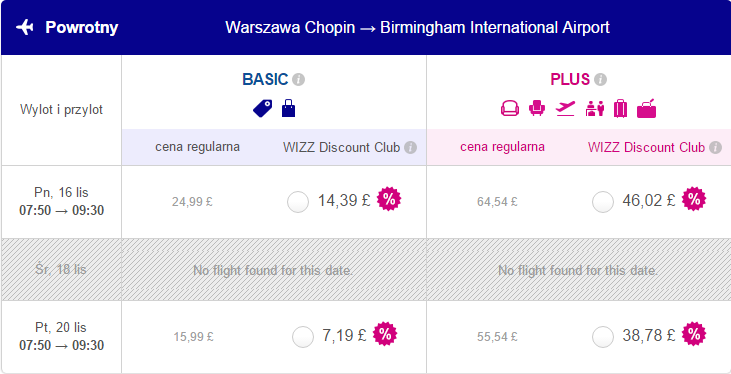Select the 46,02 £ PLUS fare on 16 lis

603,202
